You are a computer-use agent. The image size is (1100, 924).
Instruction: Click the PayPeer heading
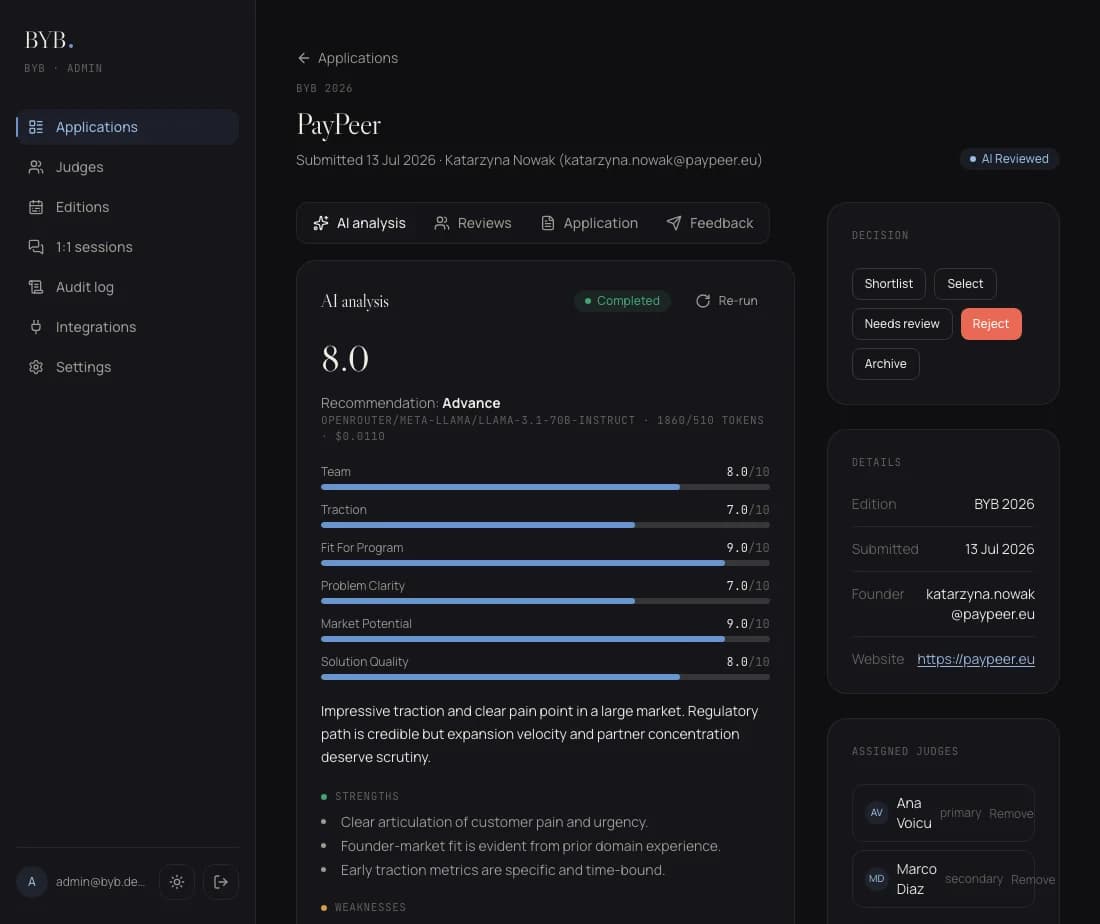[x=338, y=125]
